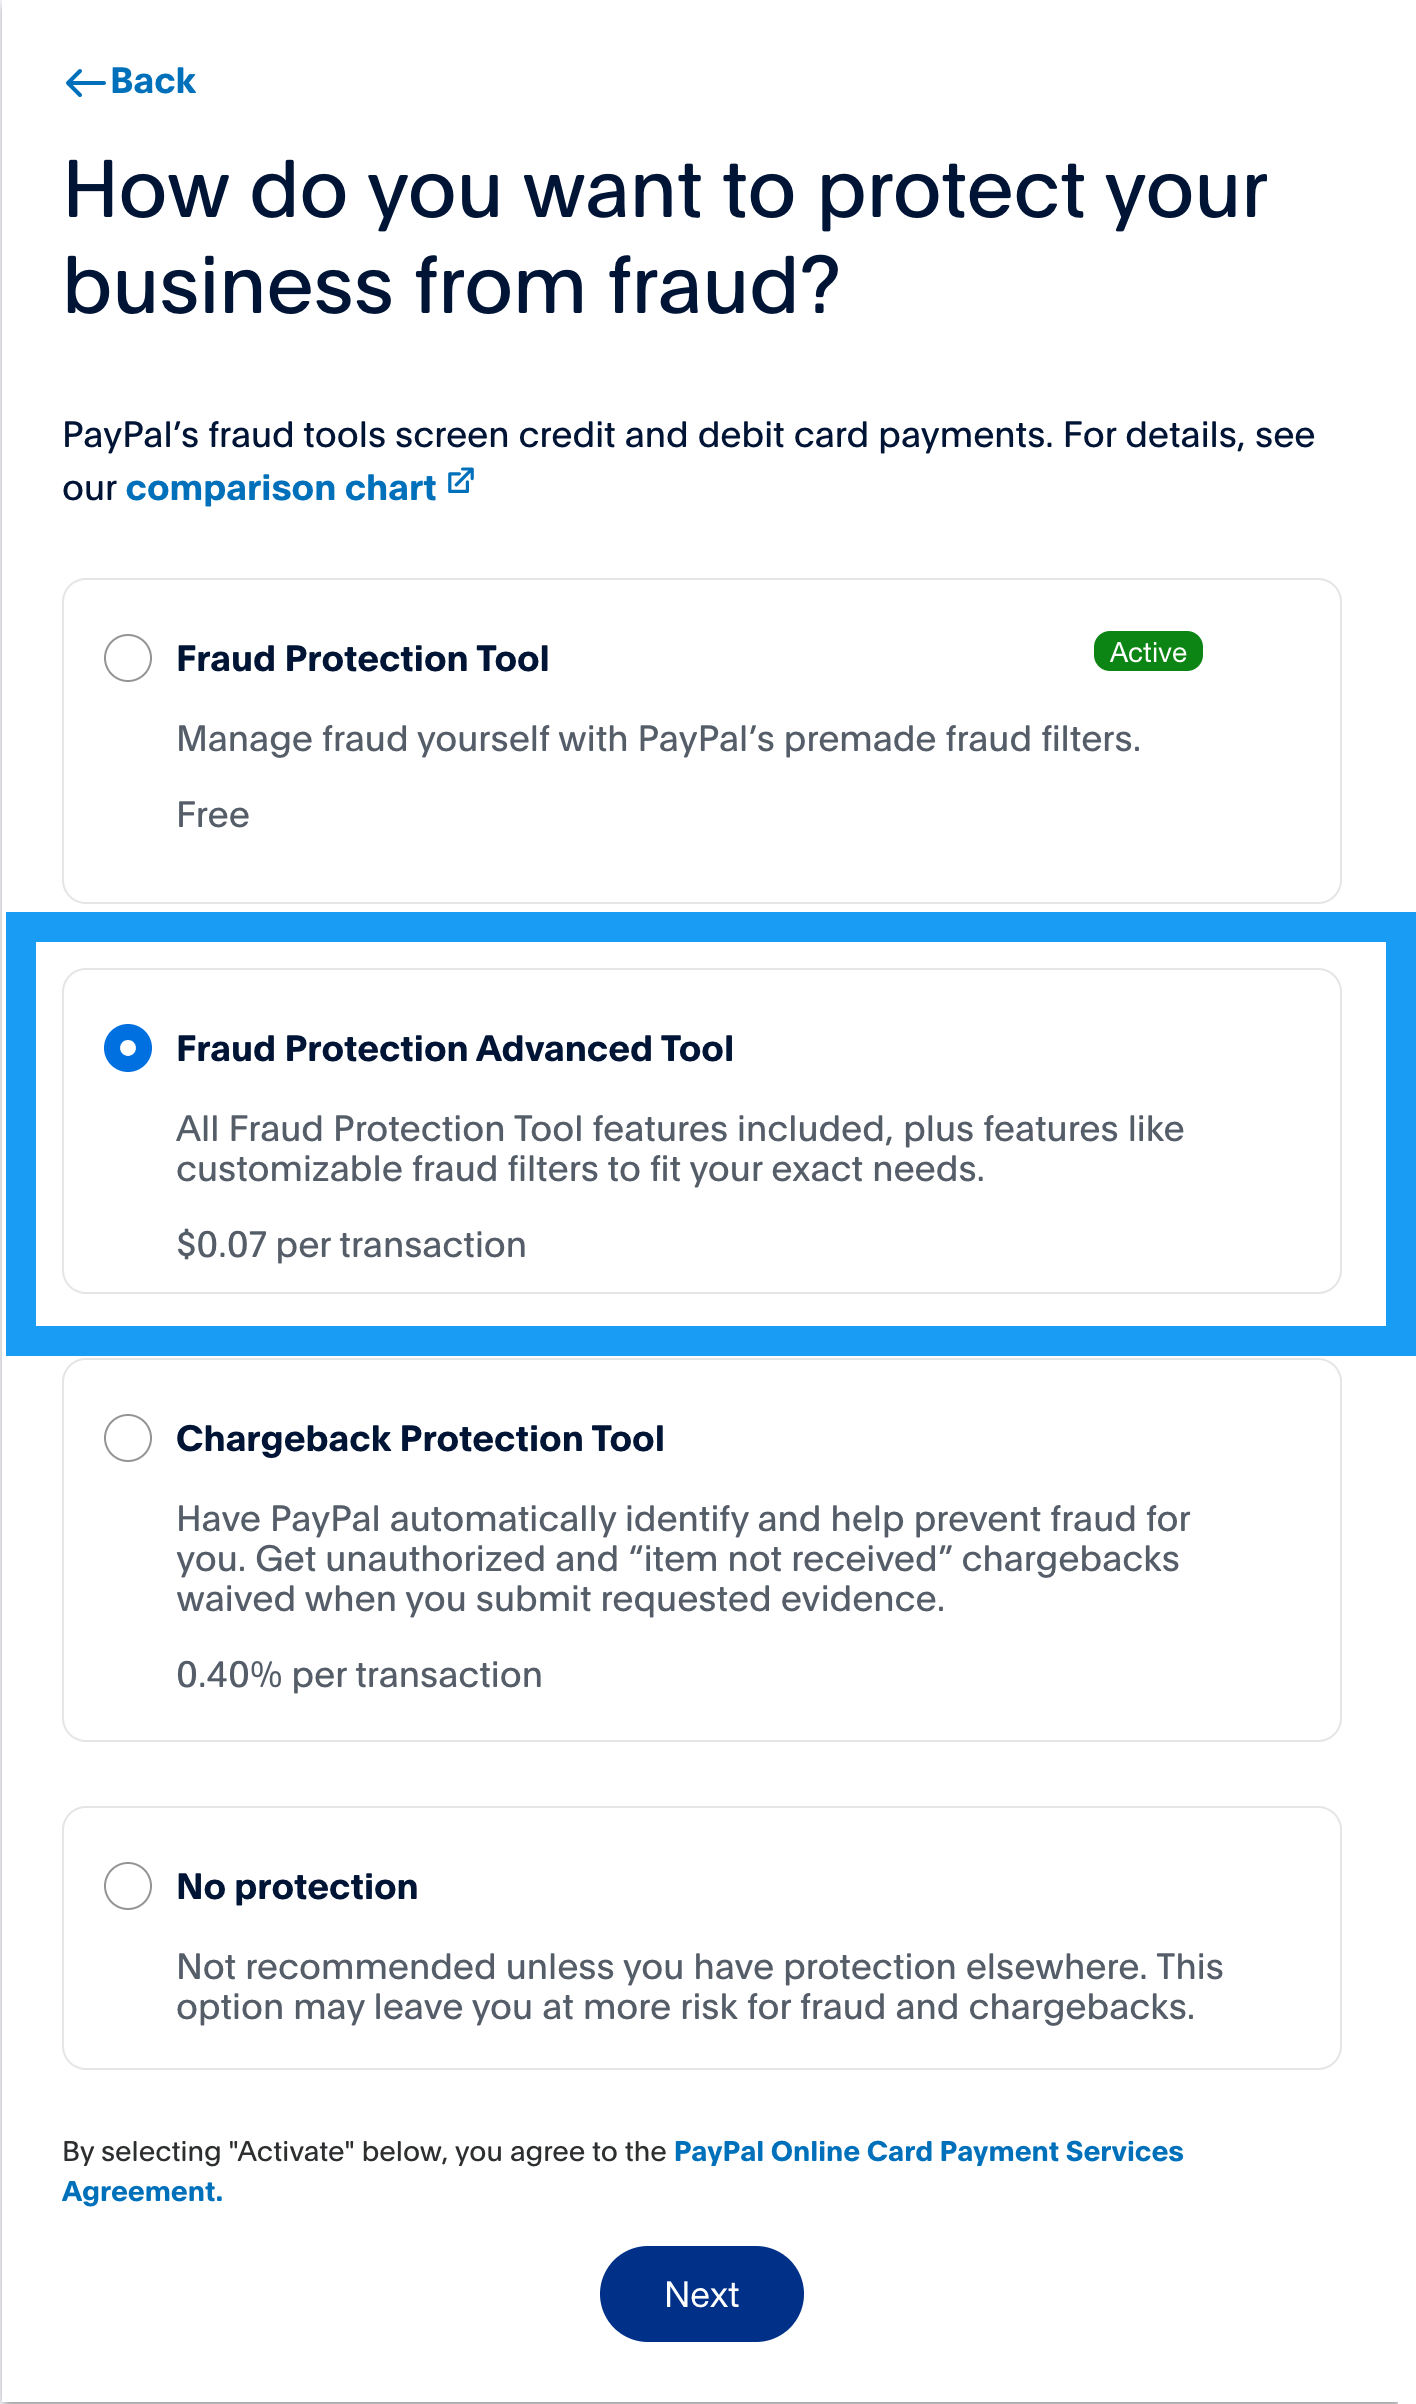
Task: Select the No protection radio button
Action: [x=128, y=1886]
